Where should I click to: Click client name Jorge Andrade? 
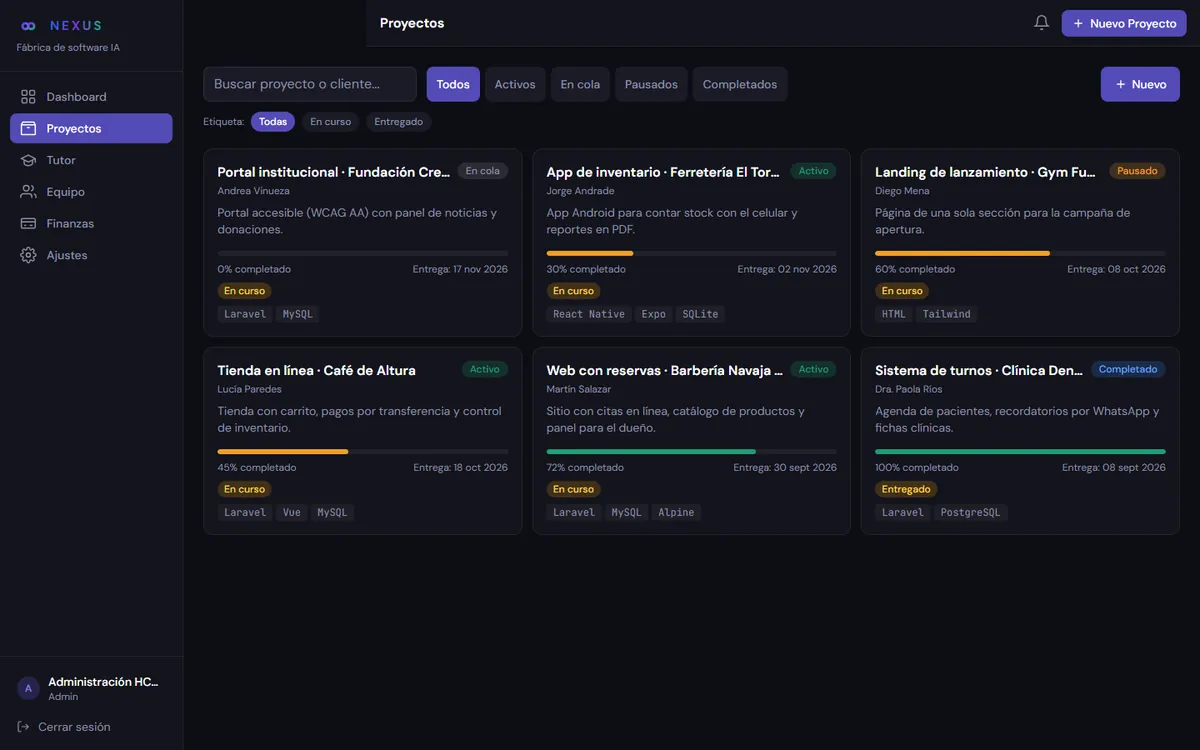pos(580,191)
